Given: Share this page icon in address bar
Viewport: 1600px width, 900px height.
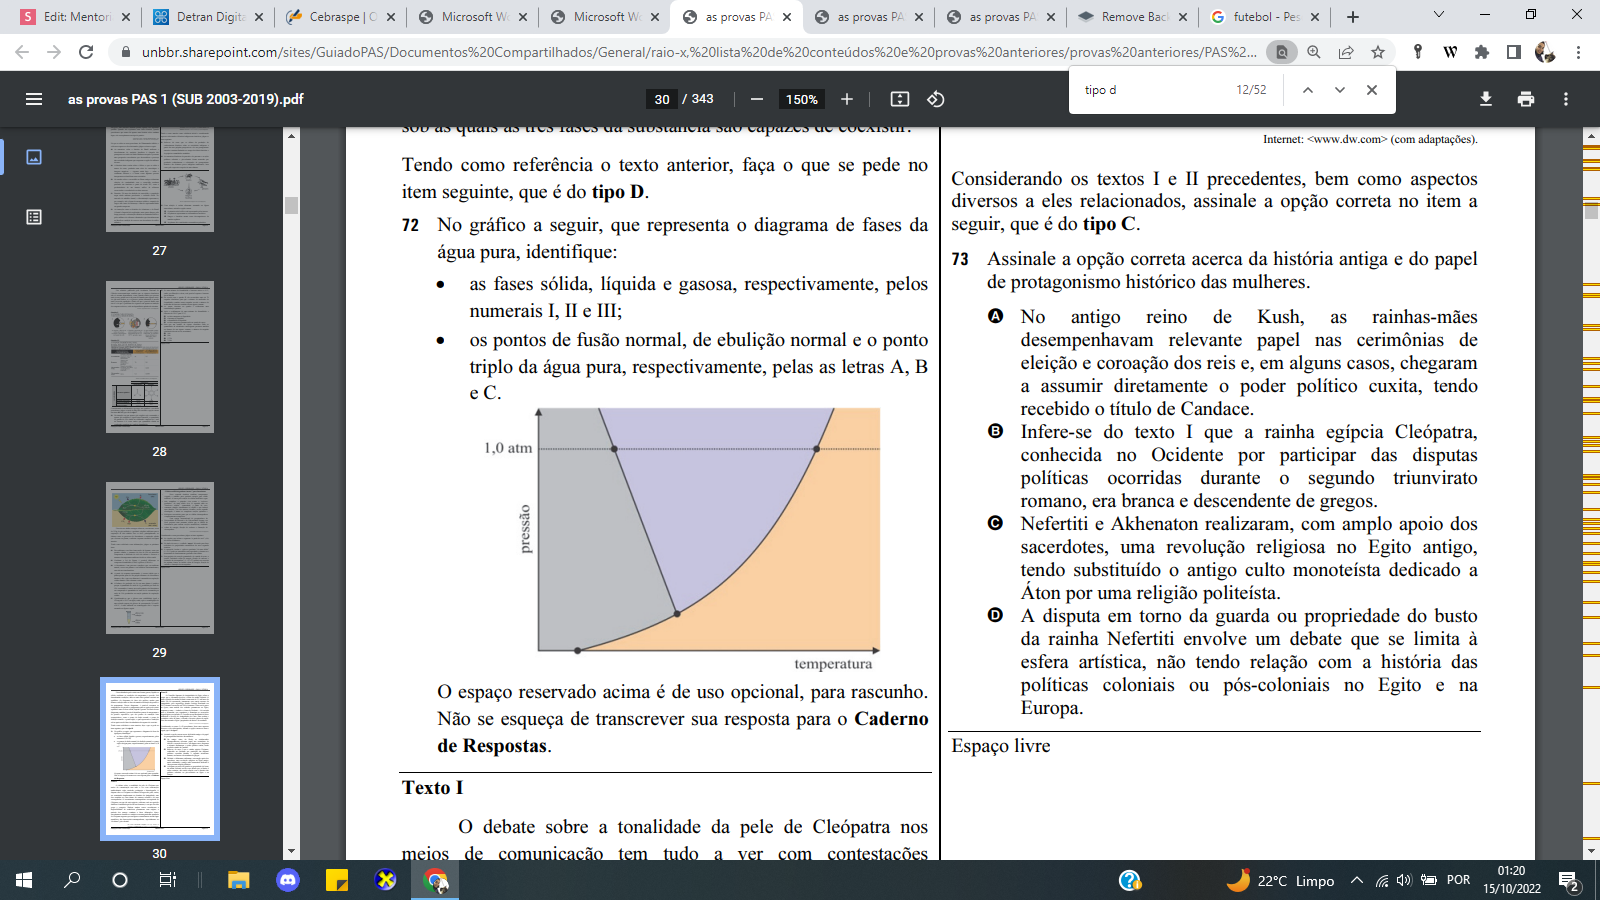Looking at the screenshot, I should (x=1346, y=52).
